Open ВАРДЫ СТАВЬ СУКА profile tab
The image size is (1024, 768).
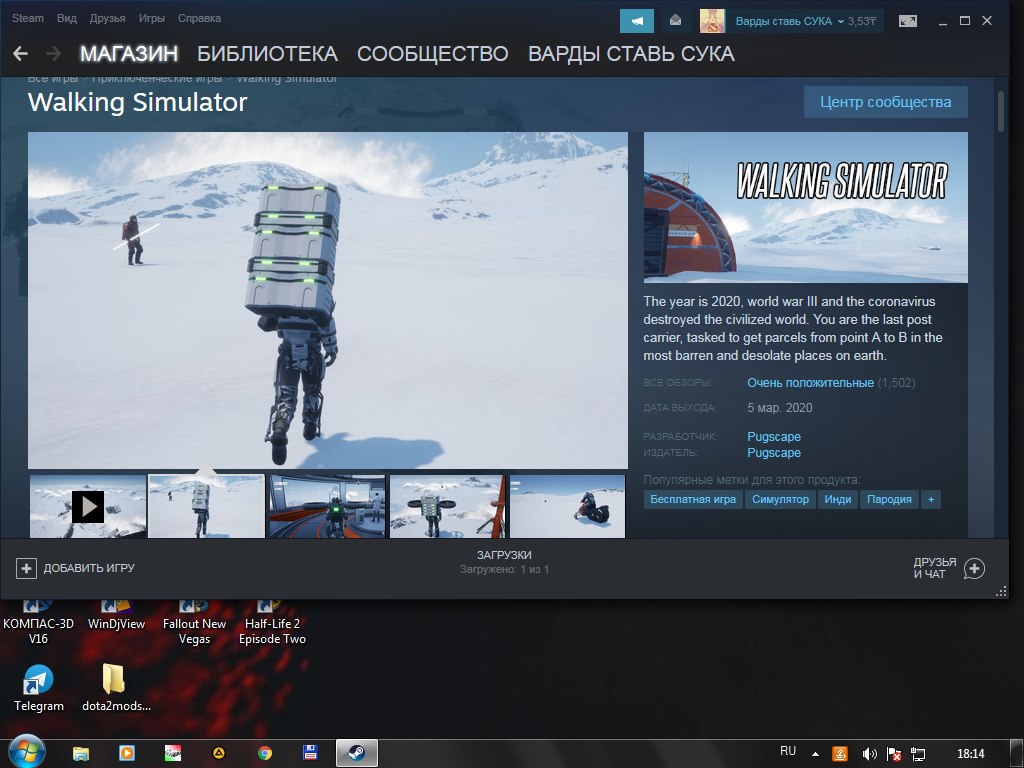(x=631, y=54)
